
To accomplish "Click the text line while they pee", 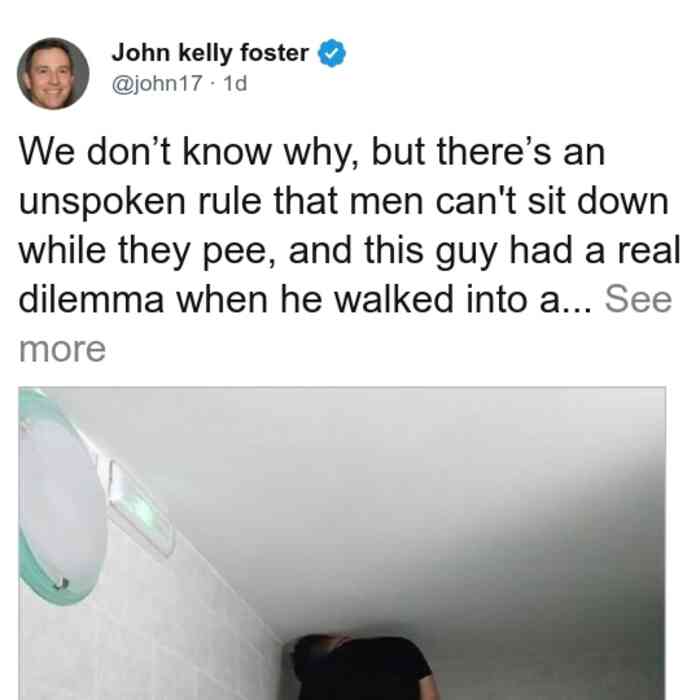I will [x=350, y=251].
